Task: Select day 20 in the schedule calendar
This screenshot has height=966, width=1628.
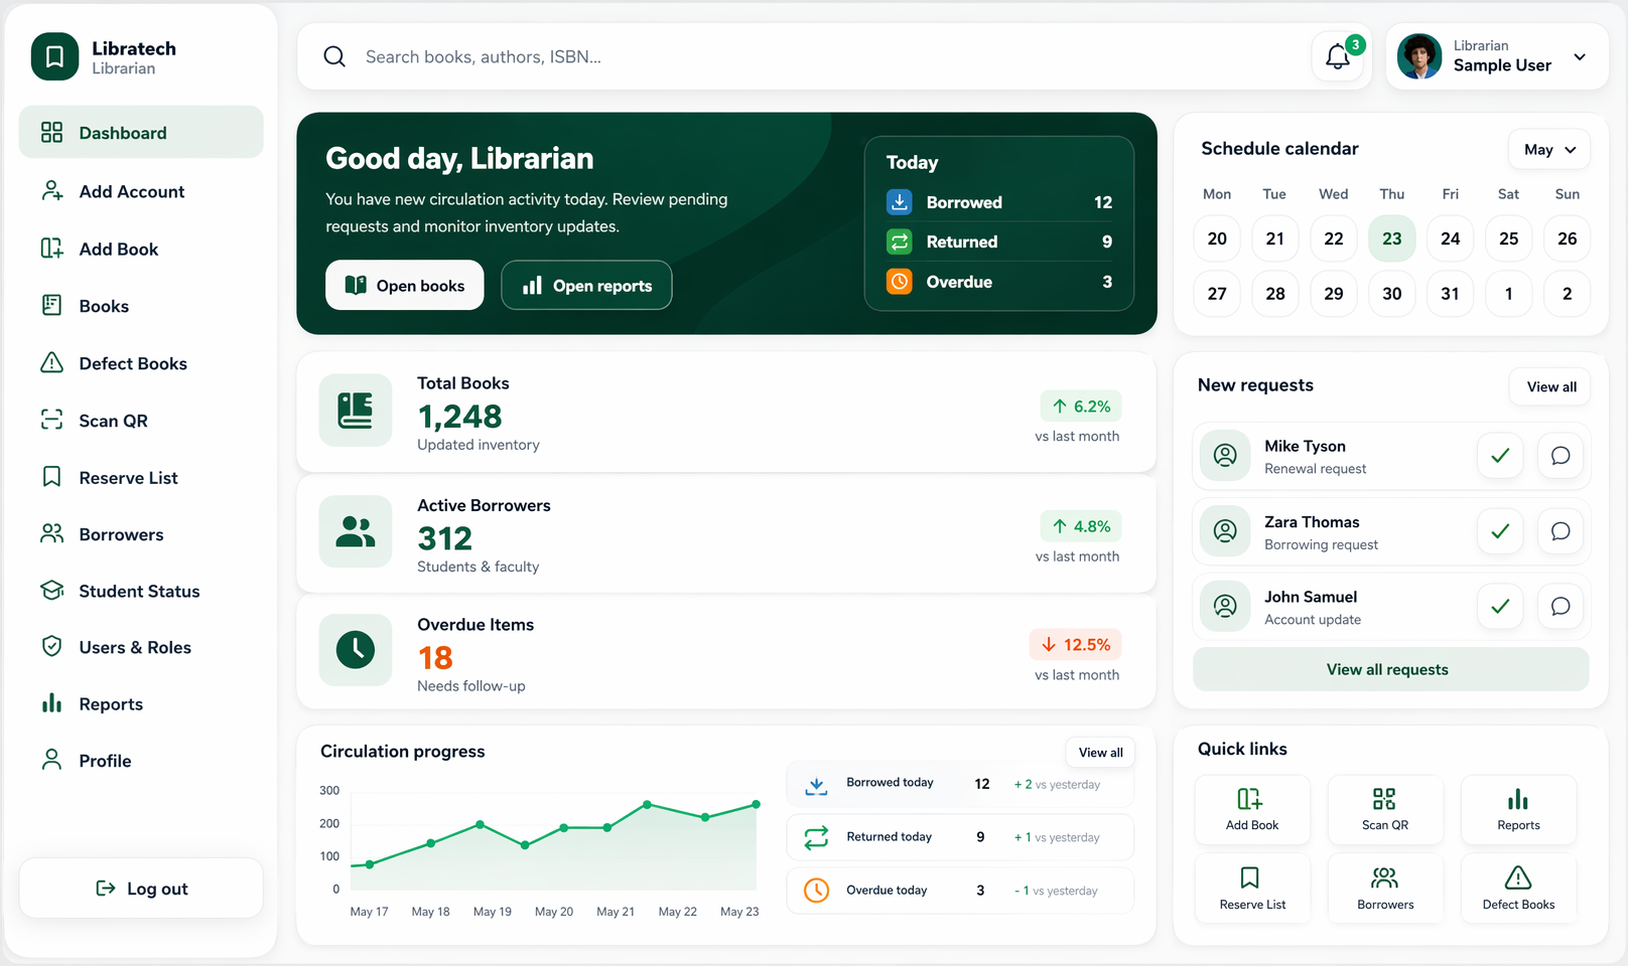Action: [x=1217, y=238]
